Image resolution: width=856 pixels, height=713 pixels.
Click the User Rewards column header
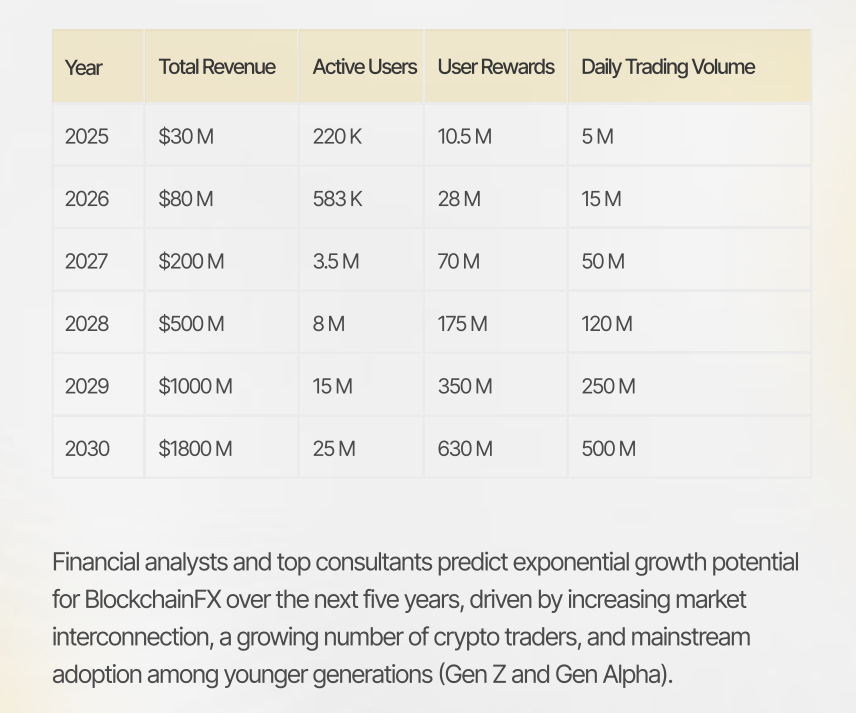coord(496,67)
